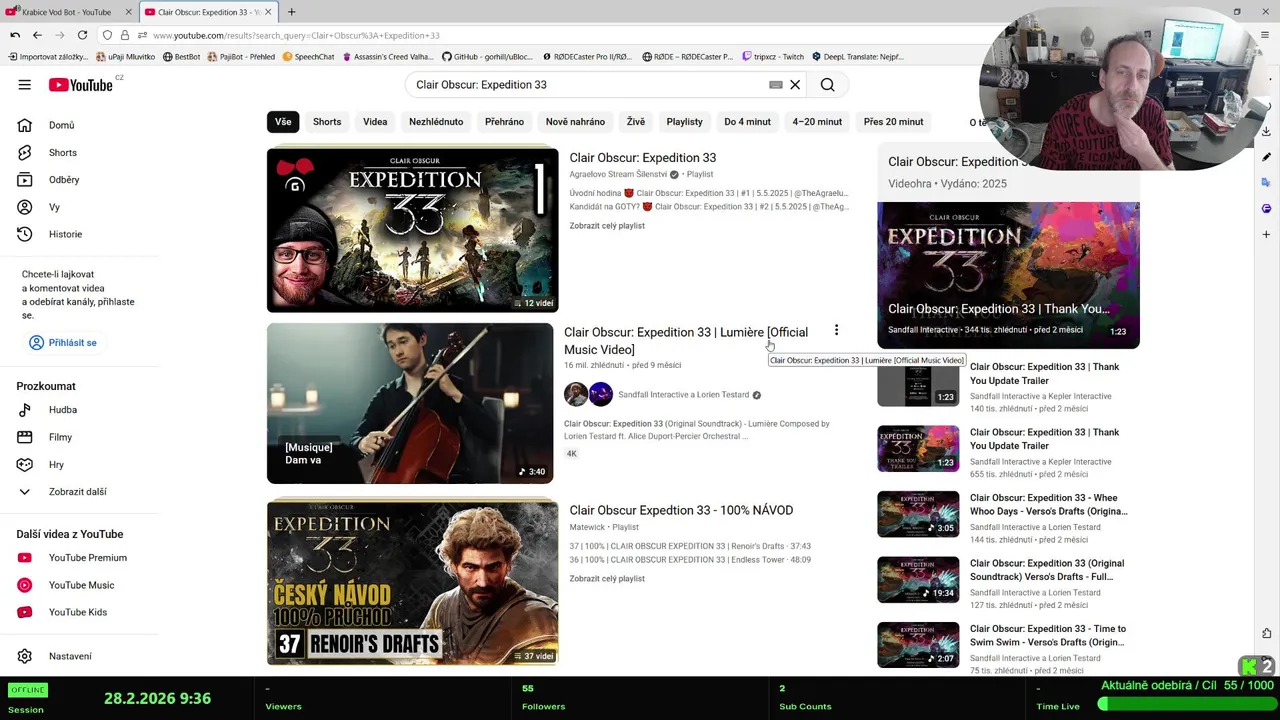1280x720 pixels.
Task: Open the ČESKÝ NÁVOD Renoir's Drafts thumbnail
Action: tap(412, 583)
